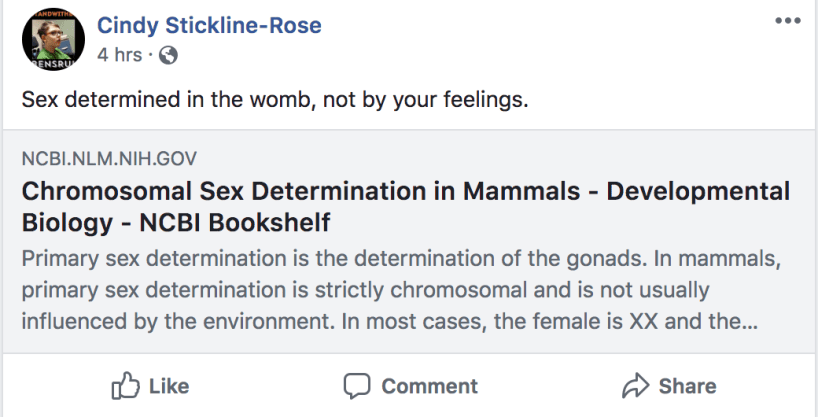Click the thumbs-up Like icon

pyautogui.click(x=125, y=385)
